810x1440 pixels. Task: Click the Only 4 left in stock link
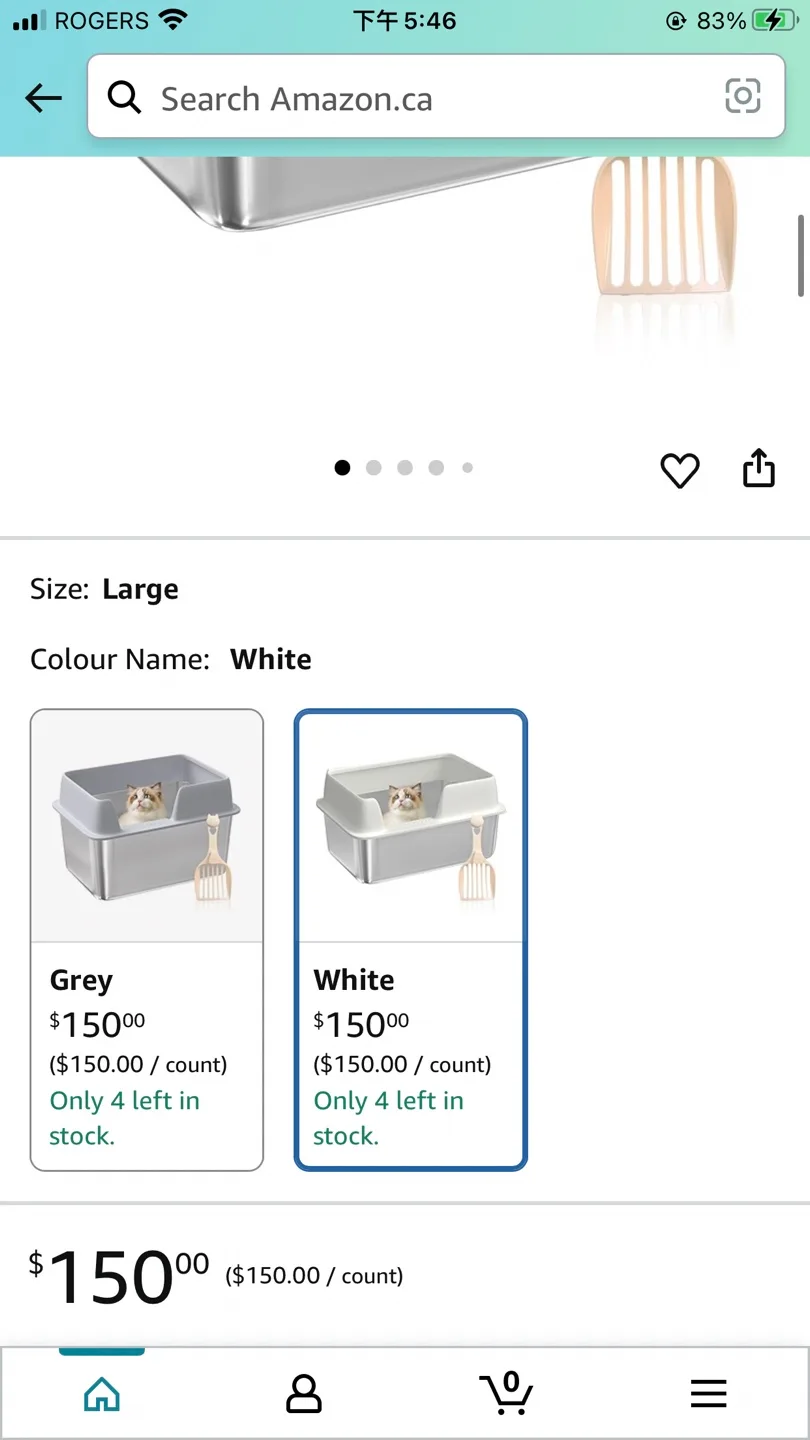click(x=124, y=1117)
